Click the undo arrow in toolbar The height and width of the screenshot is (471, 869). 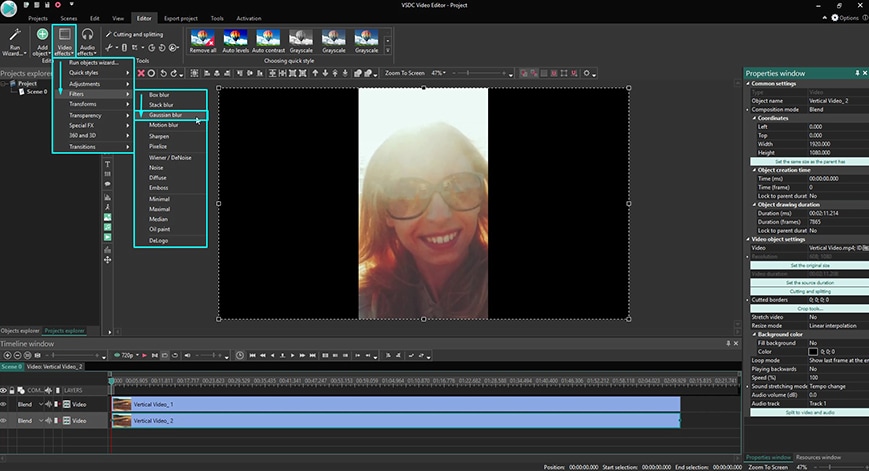tap(163, 73)
